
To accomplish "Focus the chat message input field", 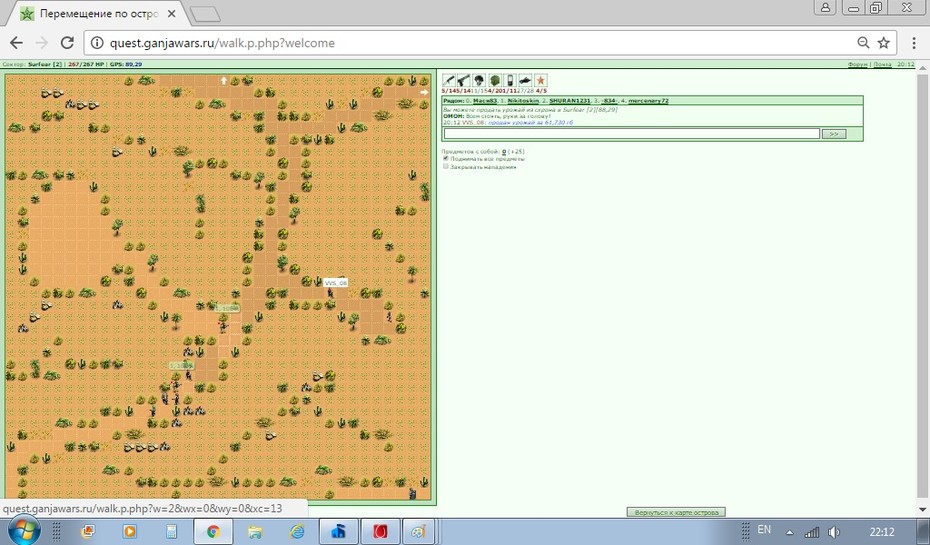I will [x=632, y=134].
